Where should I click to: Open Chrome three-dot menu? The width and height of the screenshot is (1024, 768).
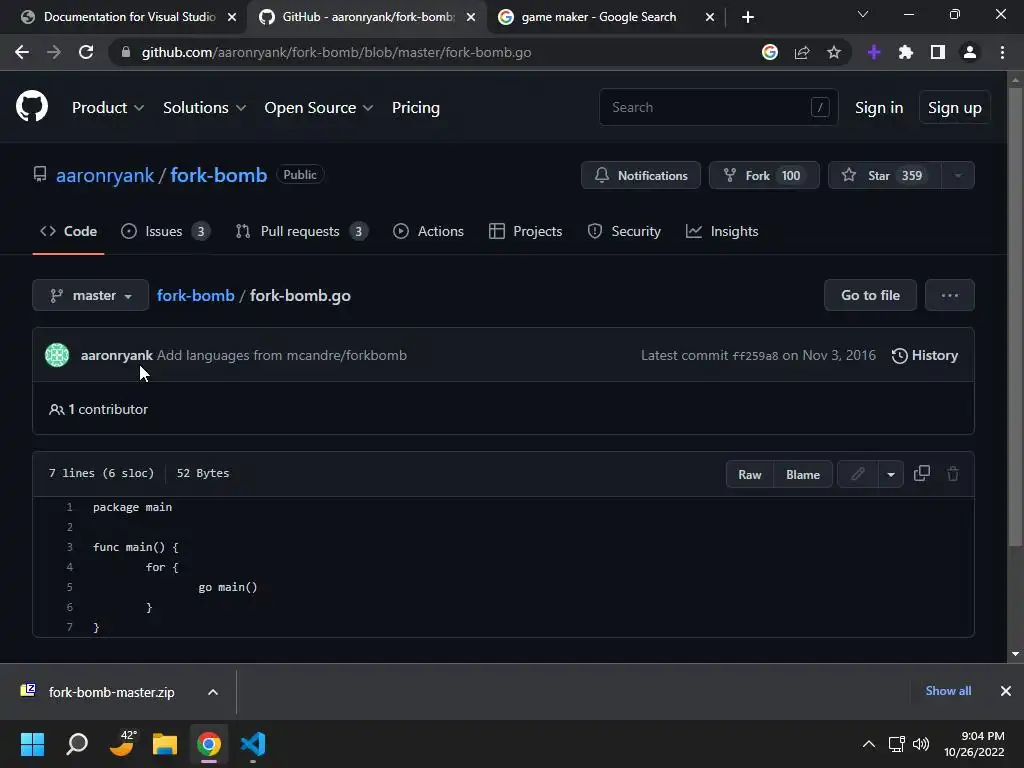pos(1002,52)
